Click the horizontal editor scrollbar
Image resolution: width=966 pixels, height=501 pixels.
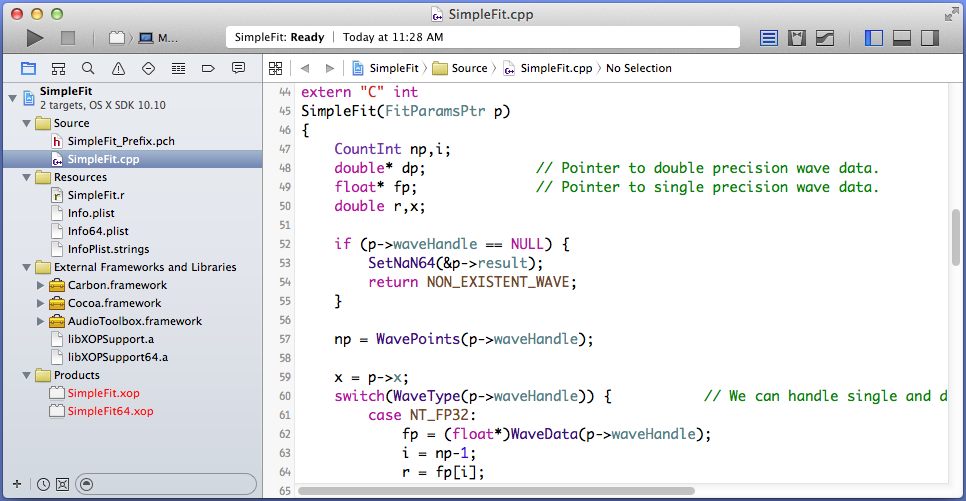click(x=497, y=491)
